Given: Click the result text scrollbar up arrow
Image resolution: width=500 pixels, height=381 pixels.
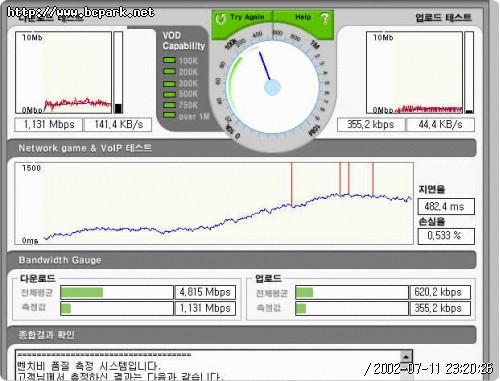Looking at the screenshot, I should click(x=406, y=357).
